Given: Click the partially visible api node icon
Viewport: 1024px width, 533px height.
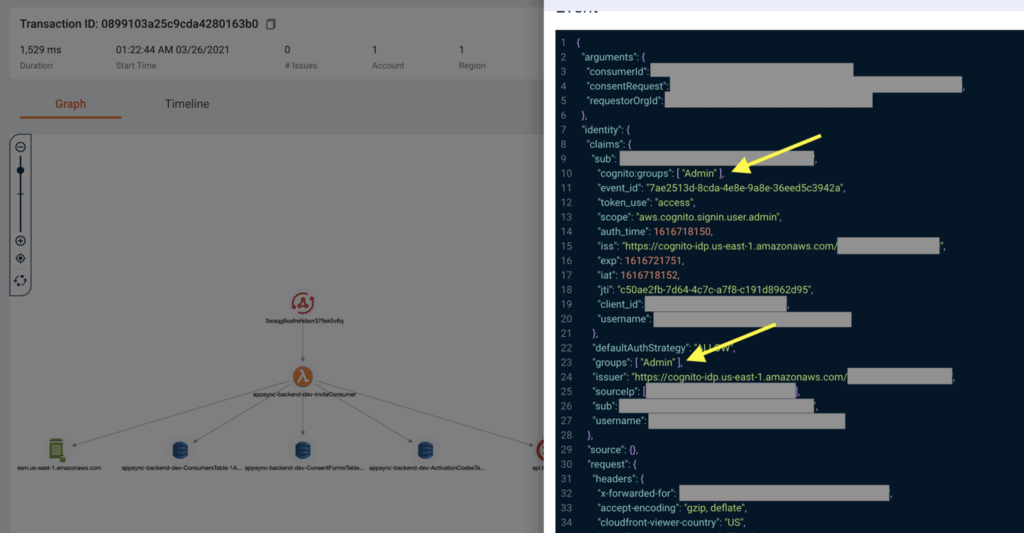Looking at the screenshot, I should point(540,450).
